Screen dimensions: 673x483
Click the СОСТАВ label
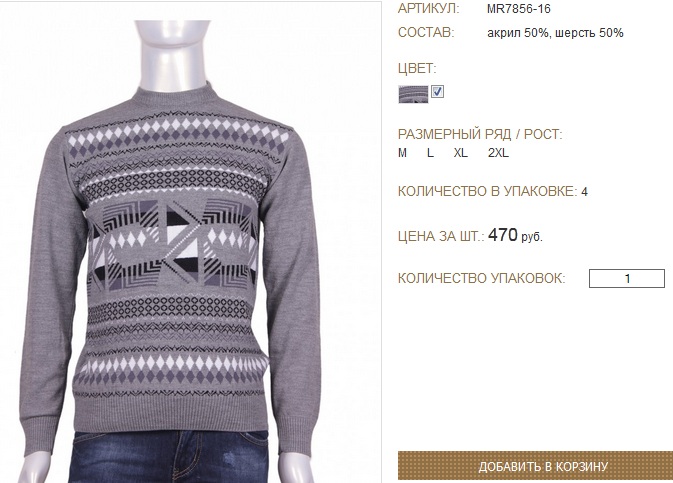pyautogui.click(x=426, y=33)
